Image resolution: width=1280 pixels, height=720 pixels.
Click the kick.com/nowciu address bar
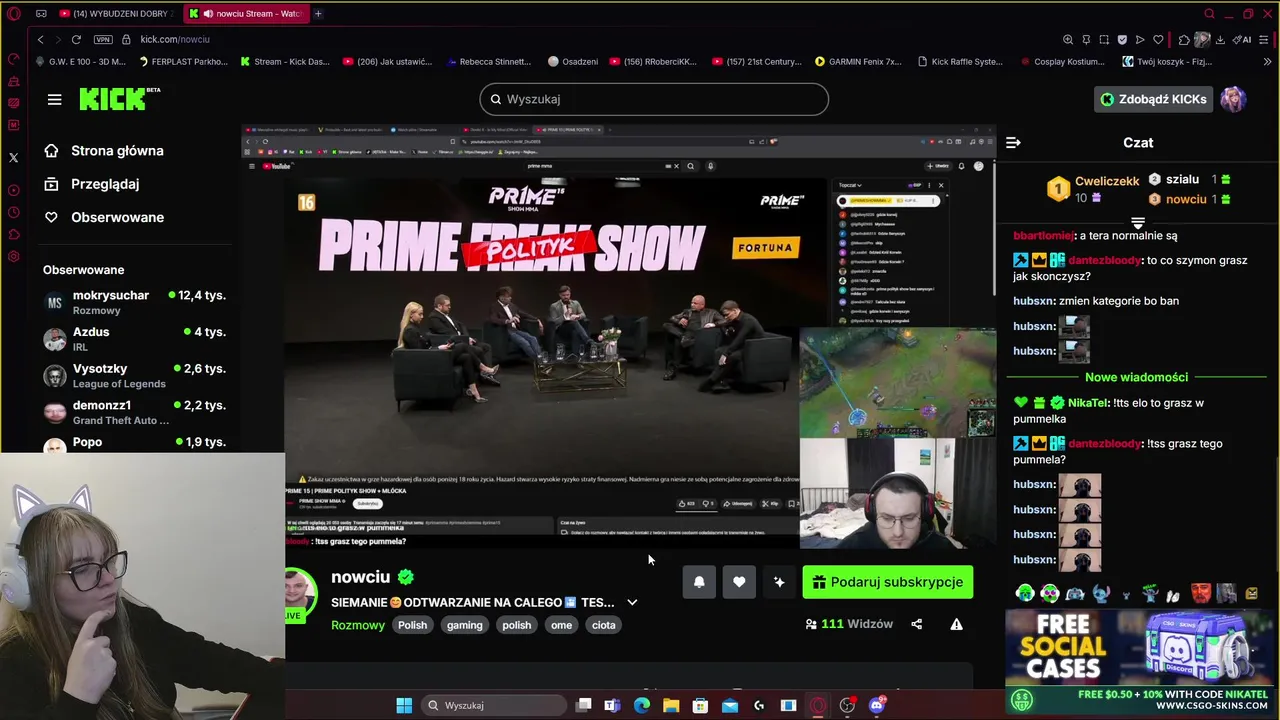click(x=175, y=39)
